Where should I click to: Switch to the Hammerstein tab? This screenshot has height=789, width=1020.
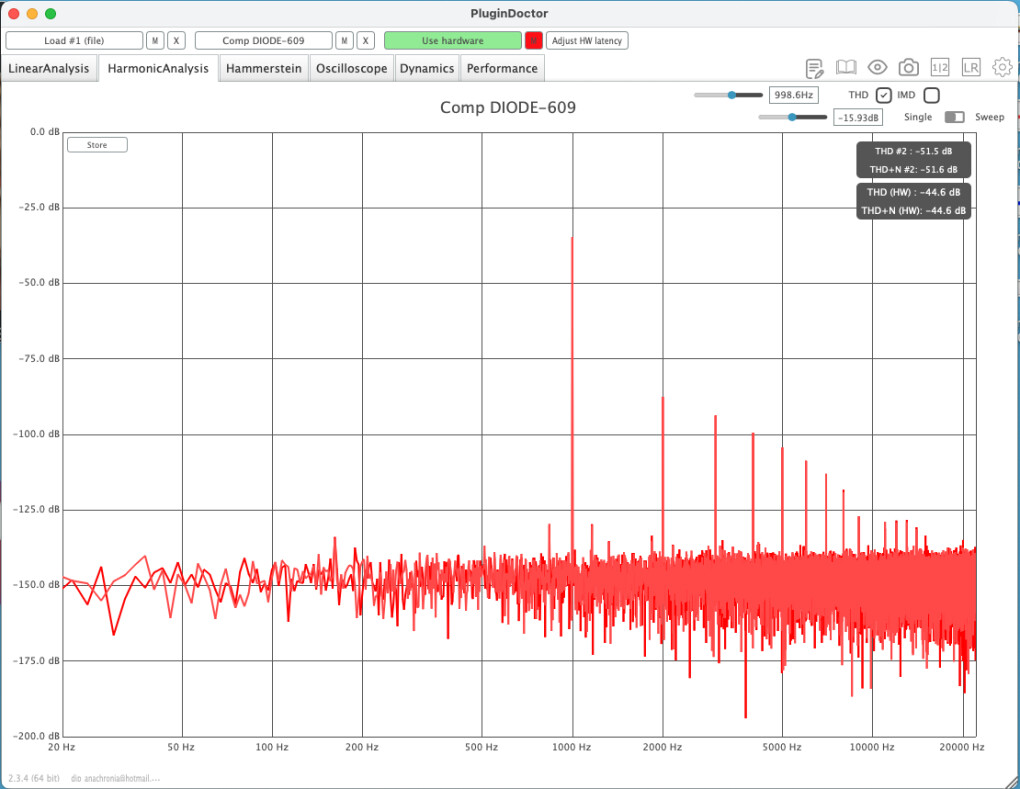point(264,69)
